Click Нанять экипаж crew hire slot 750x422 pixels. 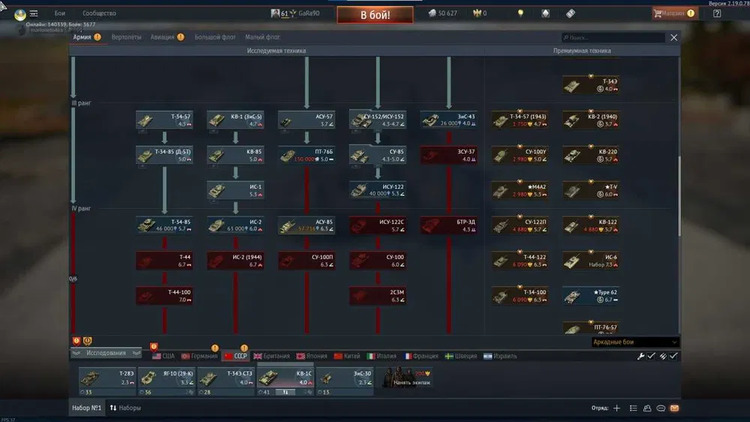407,378
